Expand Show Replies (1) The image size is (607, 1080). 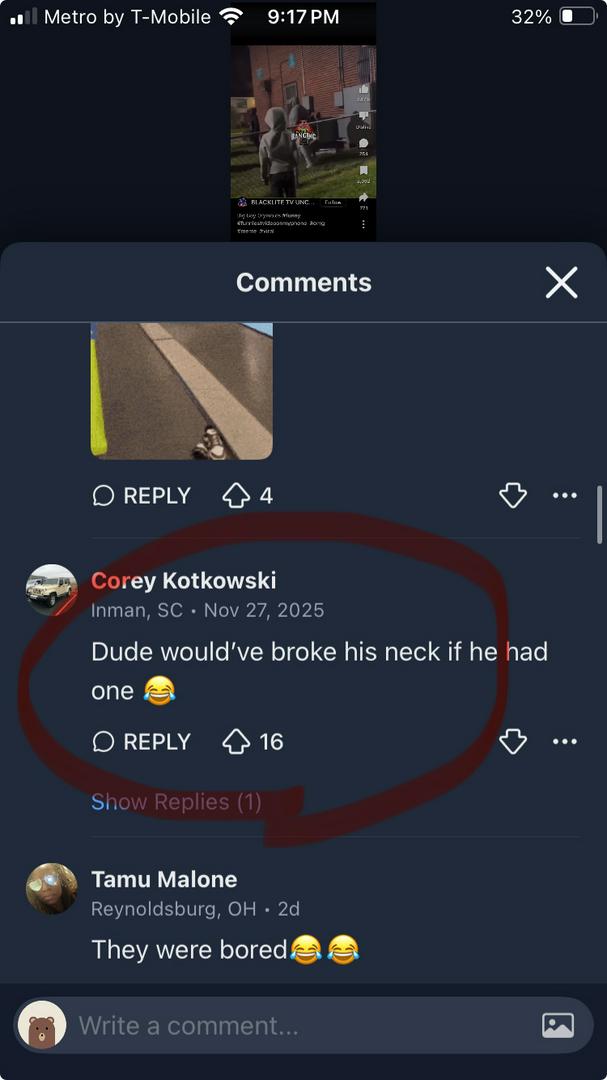point(176,802)
